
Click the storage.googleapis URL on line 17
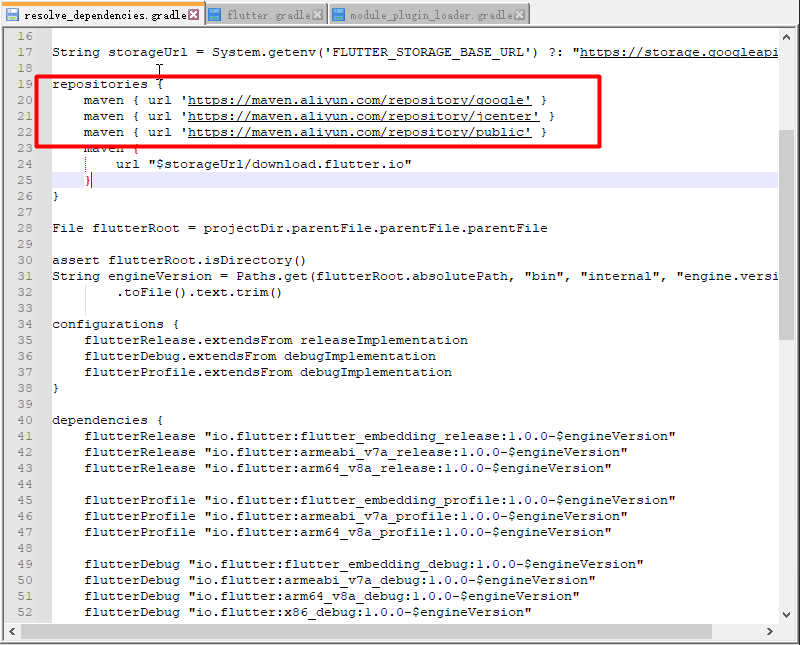[678, 52]
